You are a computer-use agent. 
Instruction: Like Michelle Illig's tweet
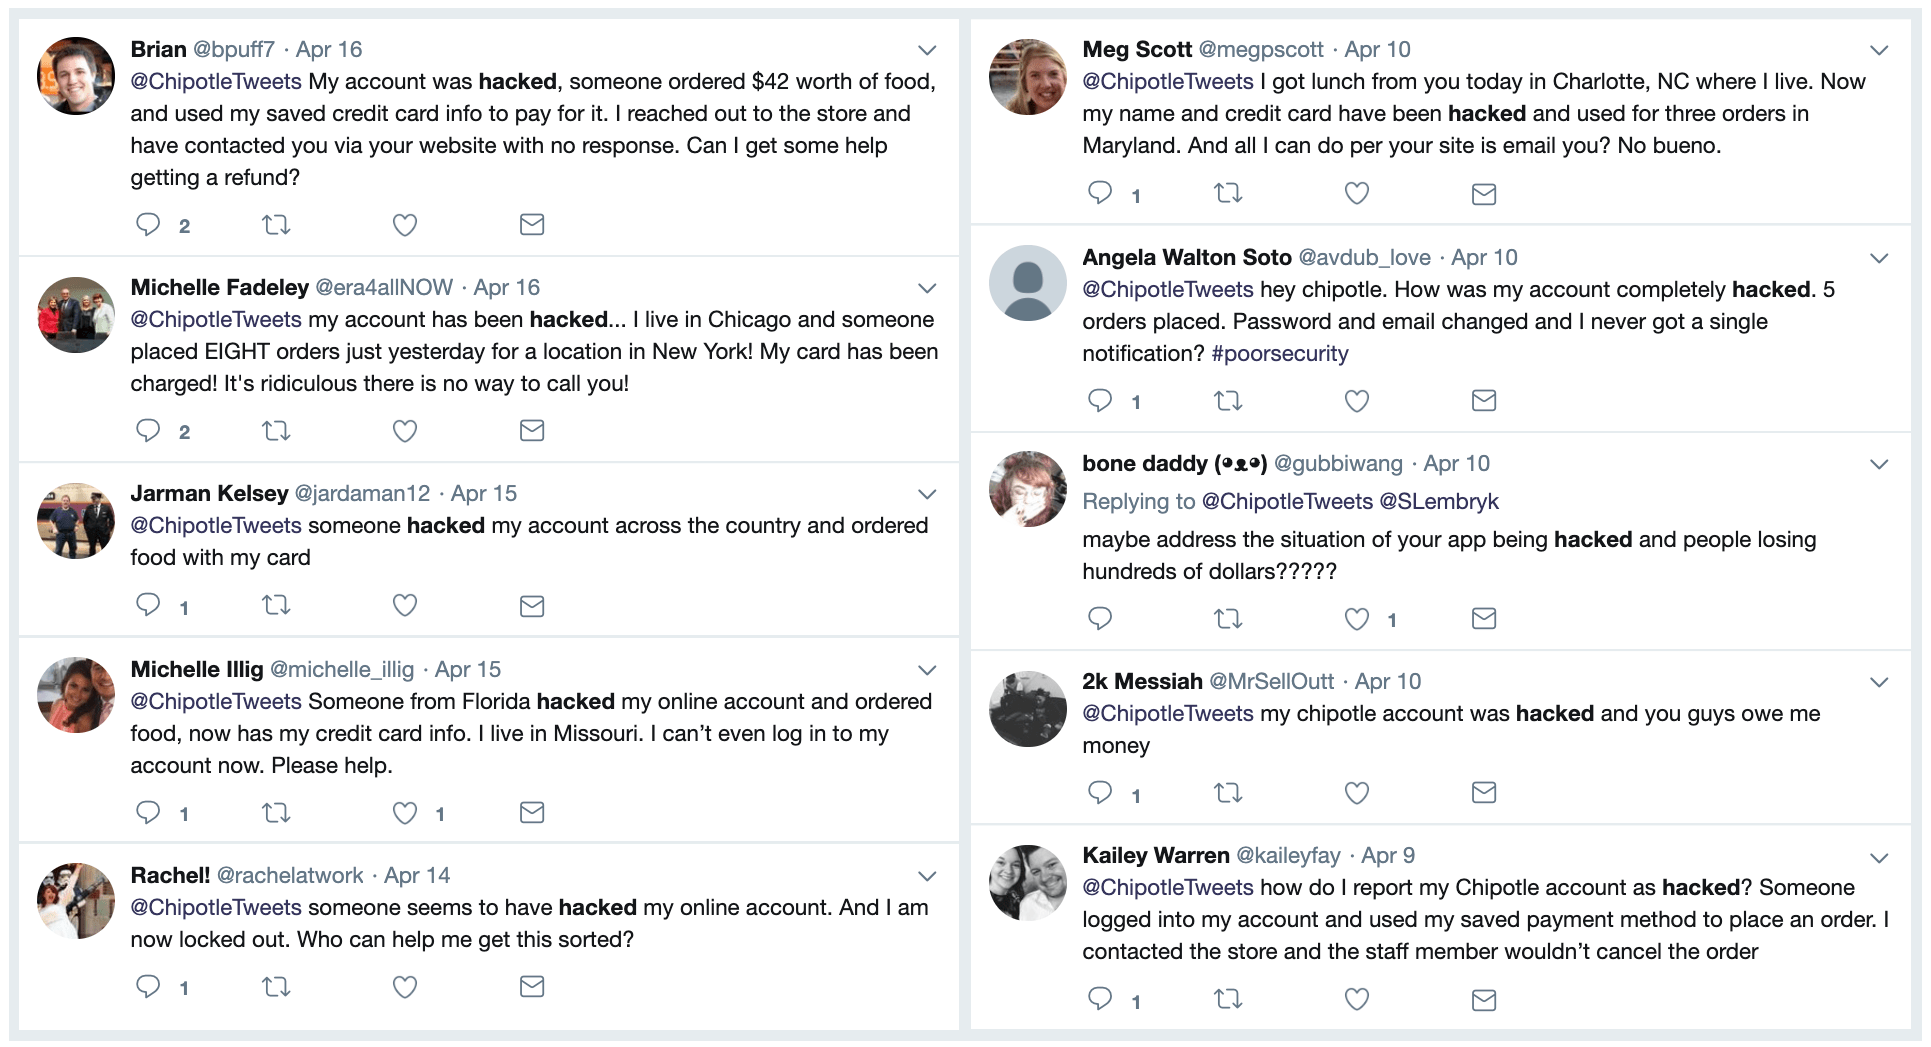pos(404,813)
